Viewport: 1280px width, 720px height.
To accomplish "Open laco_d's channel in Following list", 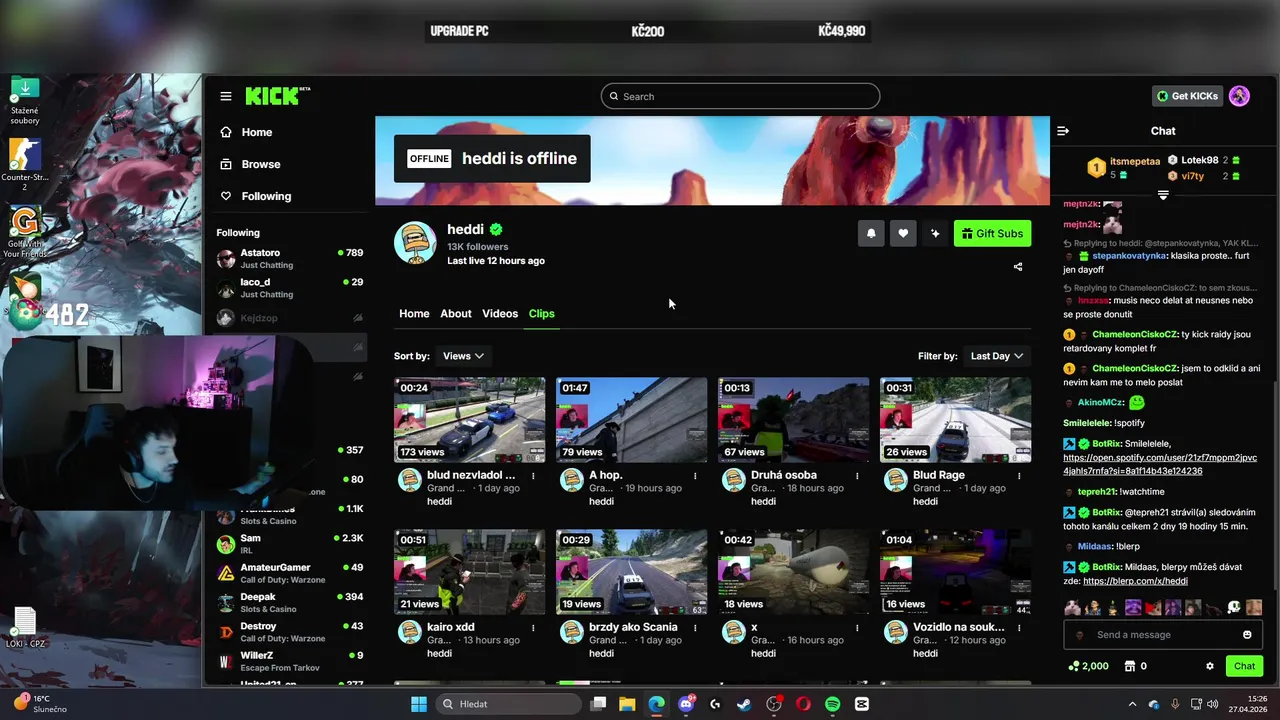I will click(x=290, y=288).
